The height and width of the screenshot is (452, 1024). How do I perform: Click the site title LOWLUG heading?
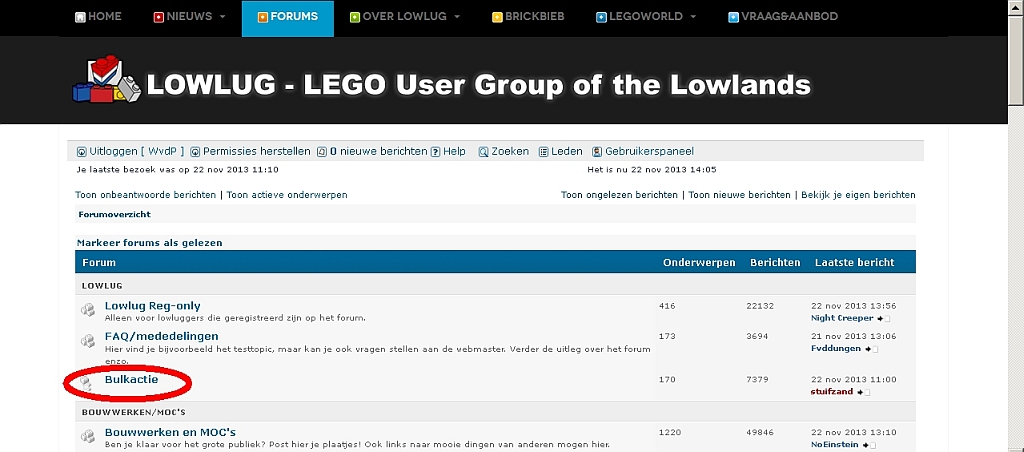click(x=479, y=85)
